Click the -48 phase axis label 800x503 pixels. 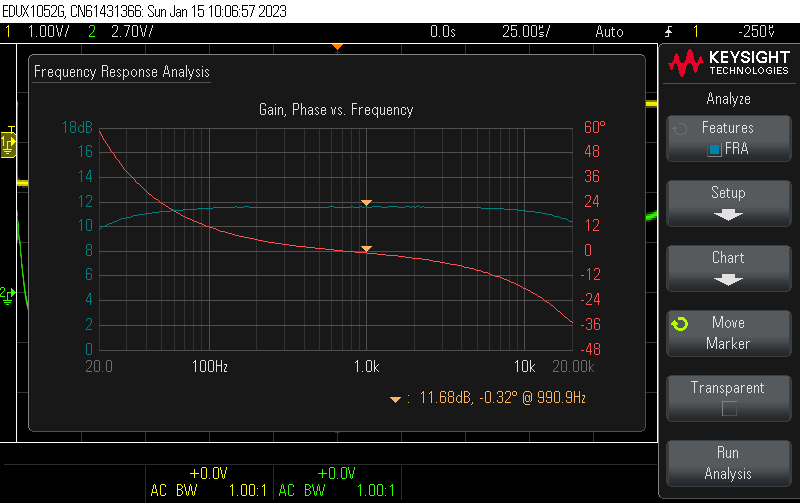590,349
